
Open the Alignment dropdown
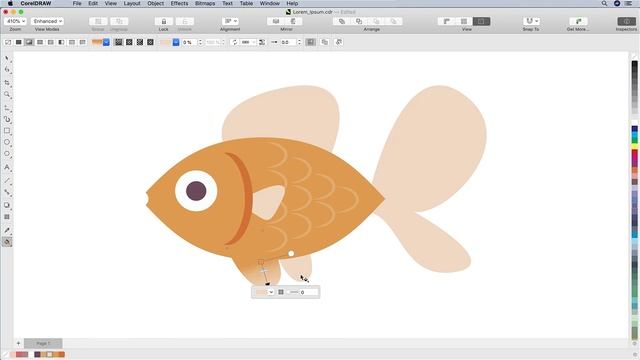click(x=230, y=21)
